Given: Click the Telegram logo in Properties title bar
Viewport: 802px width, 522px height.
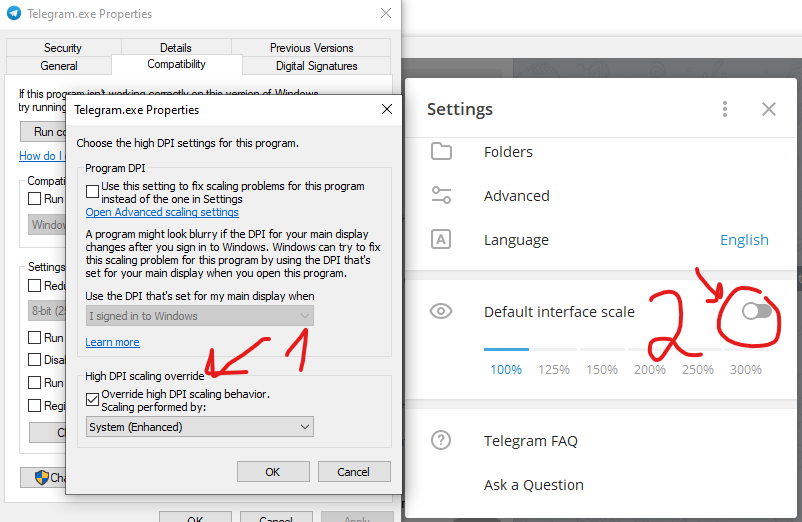Looking at the screenshot, I should tap(14, 13).
